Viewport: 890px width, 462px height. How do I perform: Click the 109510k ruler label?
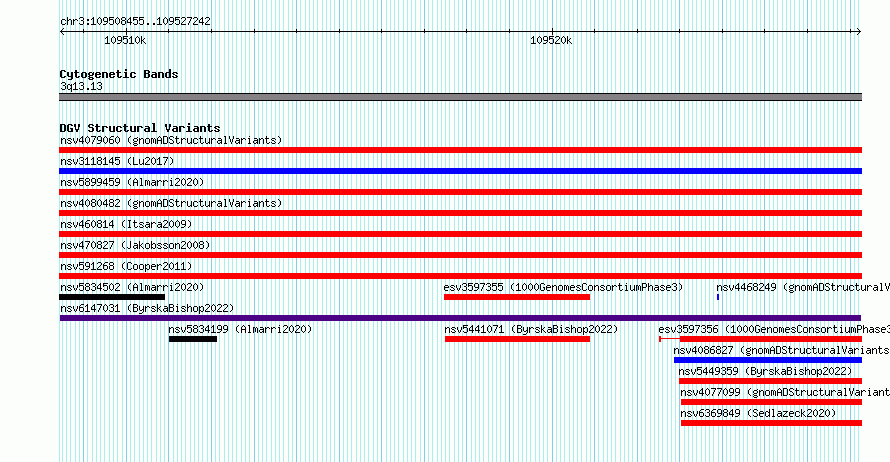(x=125, y=40)
